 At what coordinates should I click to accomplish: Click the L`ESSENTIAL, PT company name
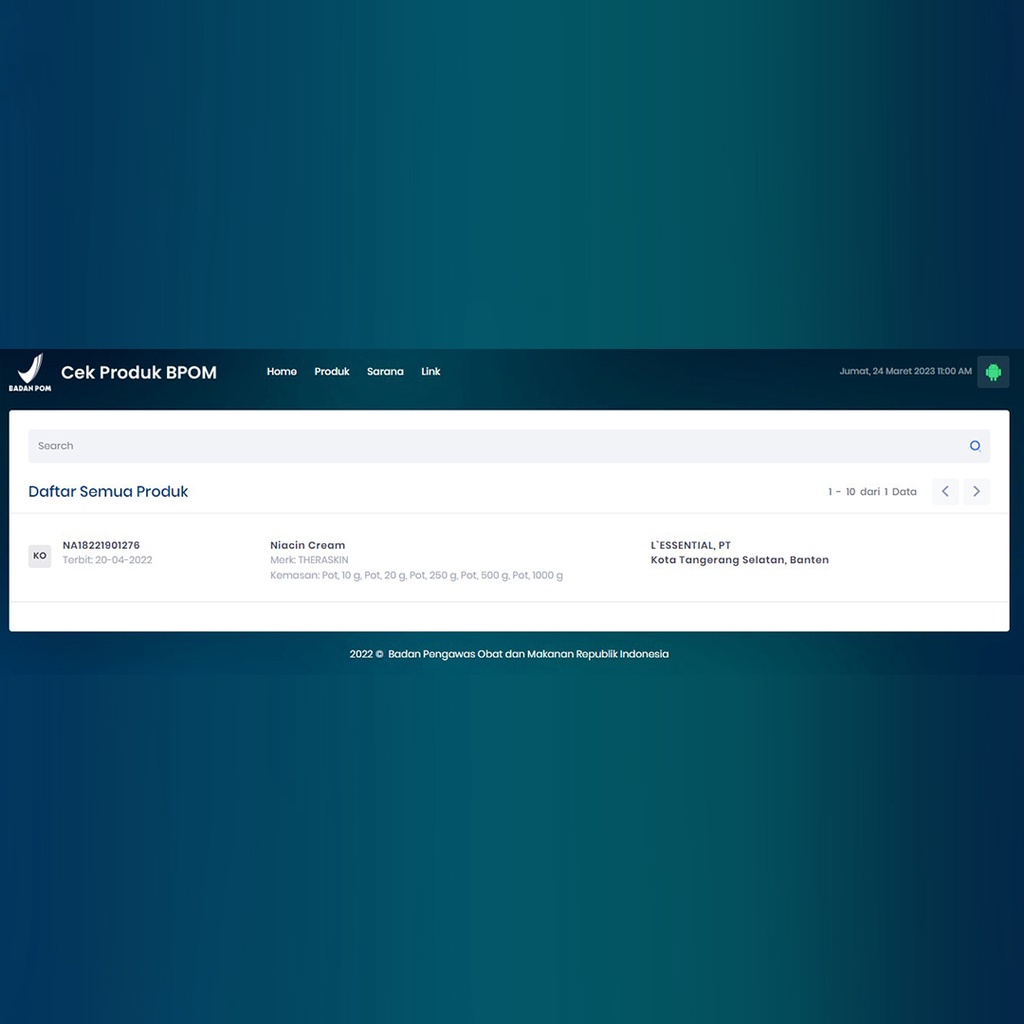(x=690, y=545)
